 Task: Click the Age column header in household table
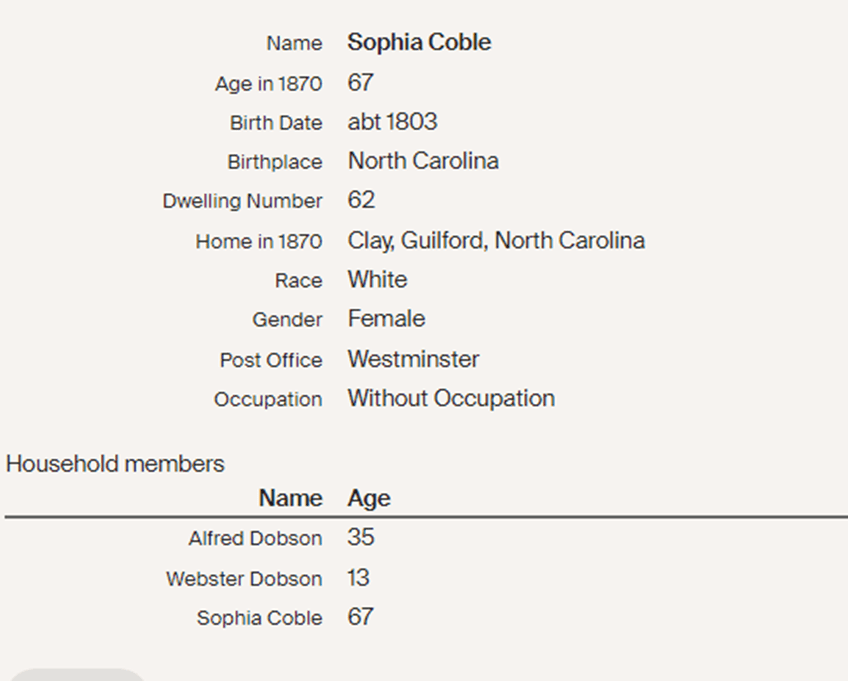(369, 498)
